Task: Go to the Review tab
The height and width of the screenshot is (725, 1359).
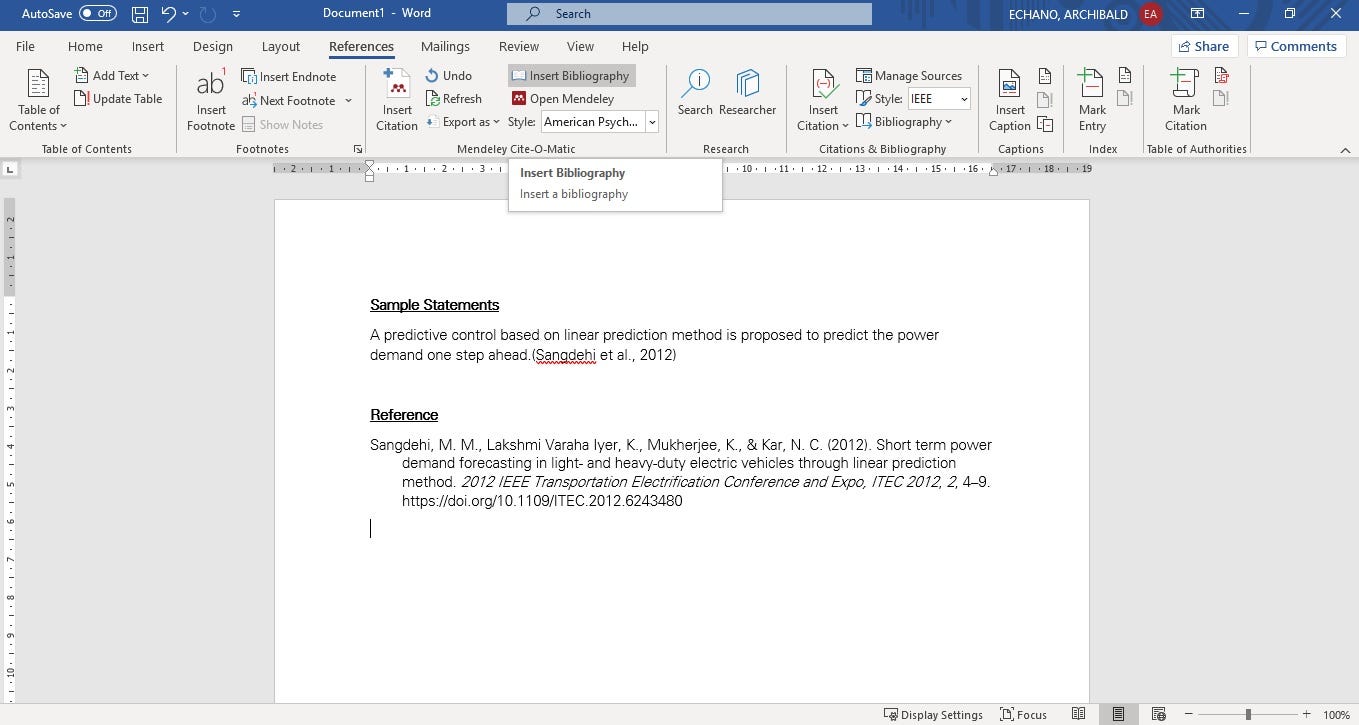Action: [x=519, y=46]
